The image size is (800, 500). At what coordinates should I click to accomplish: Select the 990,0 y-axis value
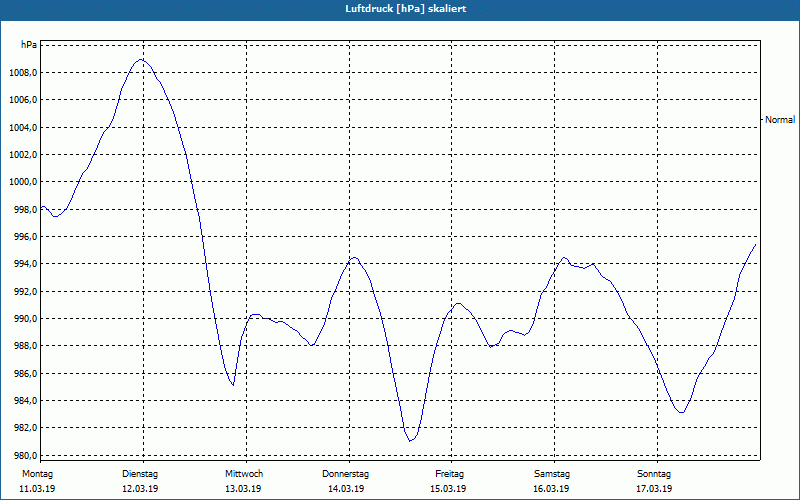[25, 318]
